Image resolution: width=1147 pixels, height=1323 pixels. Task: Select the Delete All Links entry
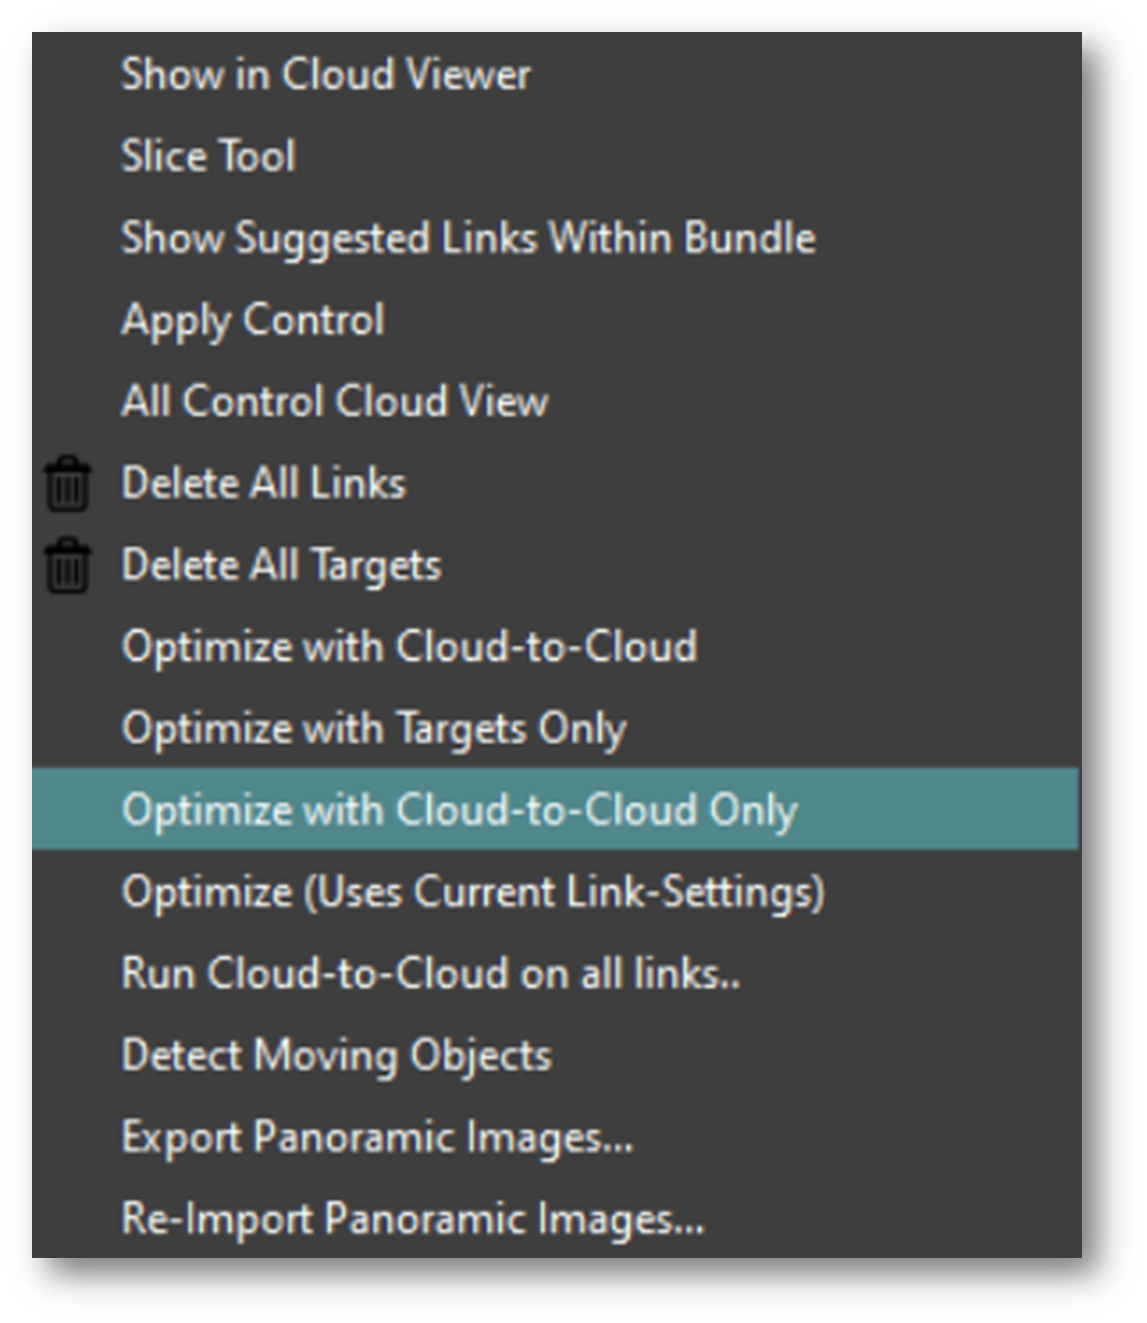(x=263, y=484)
